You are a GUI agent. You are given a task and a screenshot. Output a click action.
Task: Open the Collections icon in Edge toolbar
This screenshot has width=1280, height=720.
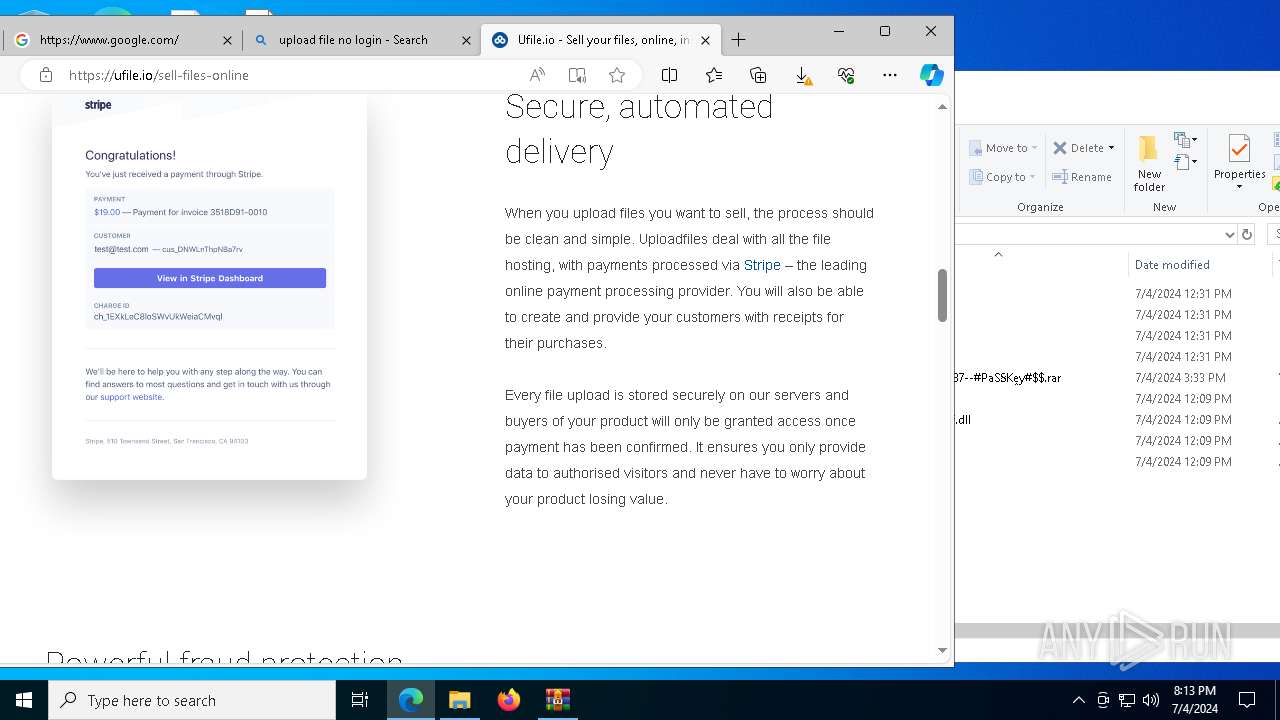tap(758, 75)
